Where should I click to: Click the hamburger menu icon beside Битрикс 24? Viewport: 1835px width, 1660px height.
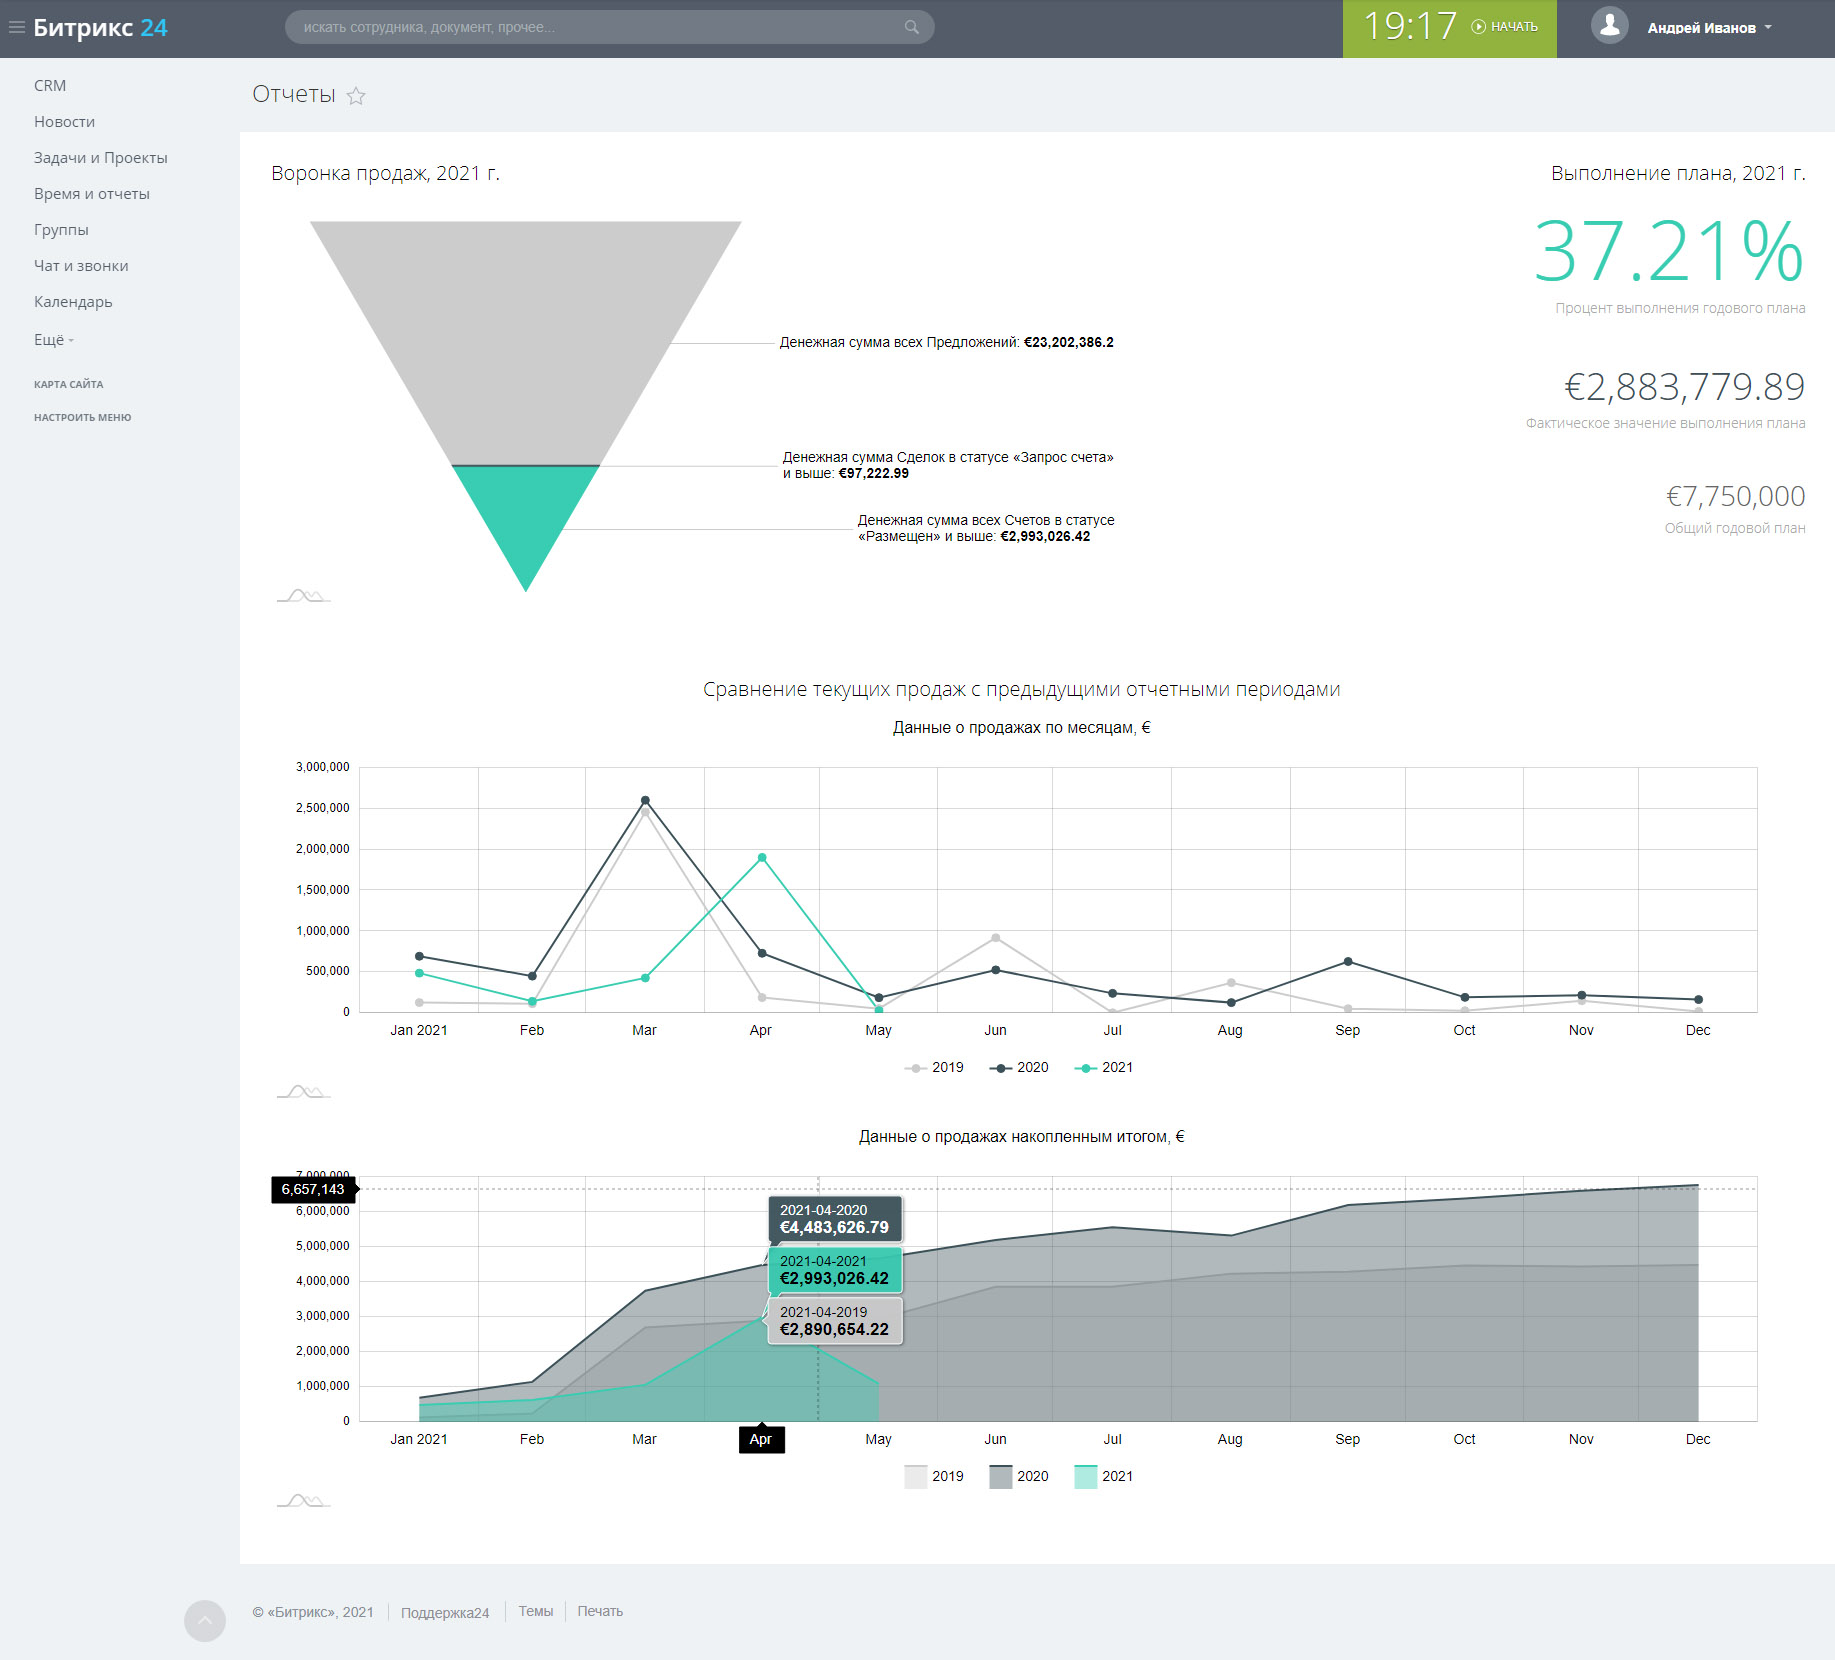16,28
